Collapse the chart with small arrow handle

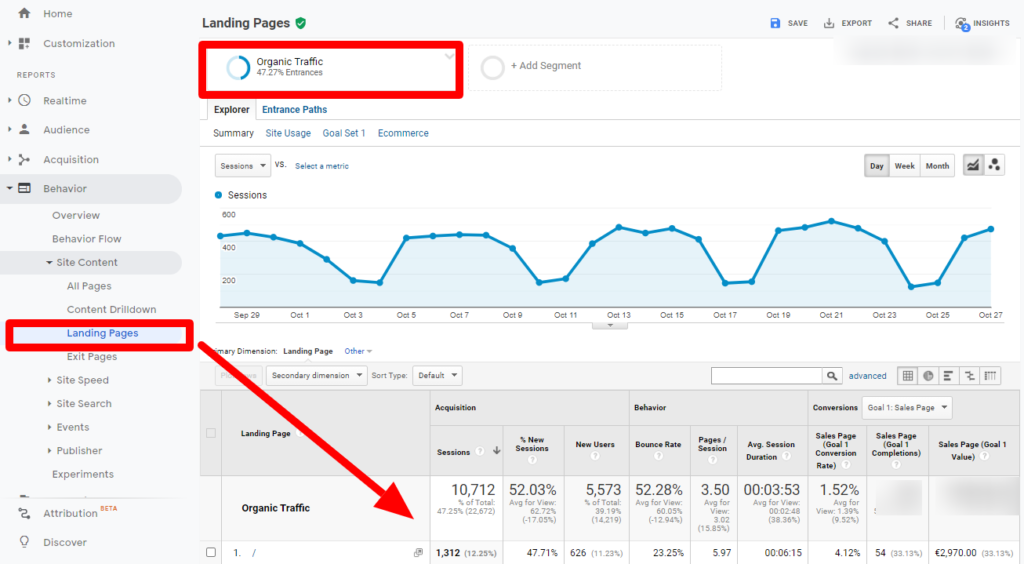pyautogui.click(x=610, y=325)
